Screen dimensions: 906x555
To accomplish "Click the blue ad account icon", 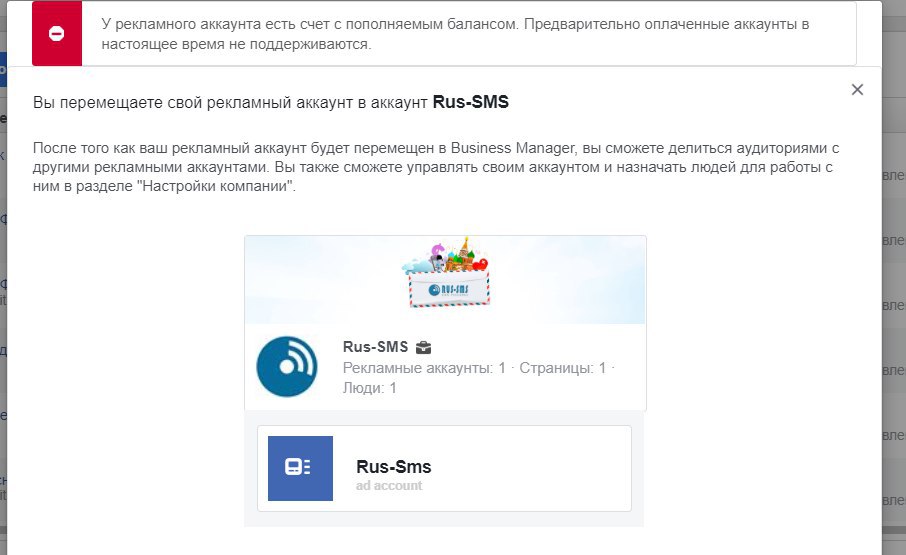I will click(x=300, y=468).
